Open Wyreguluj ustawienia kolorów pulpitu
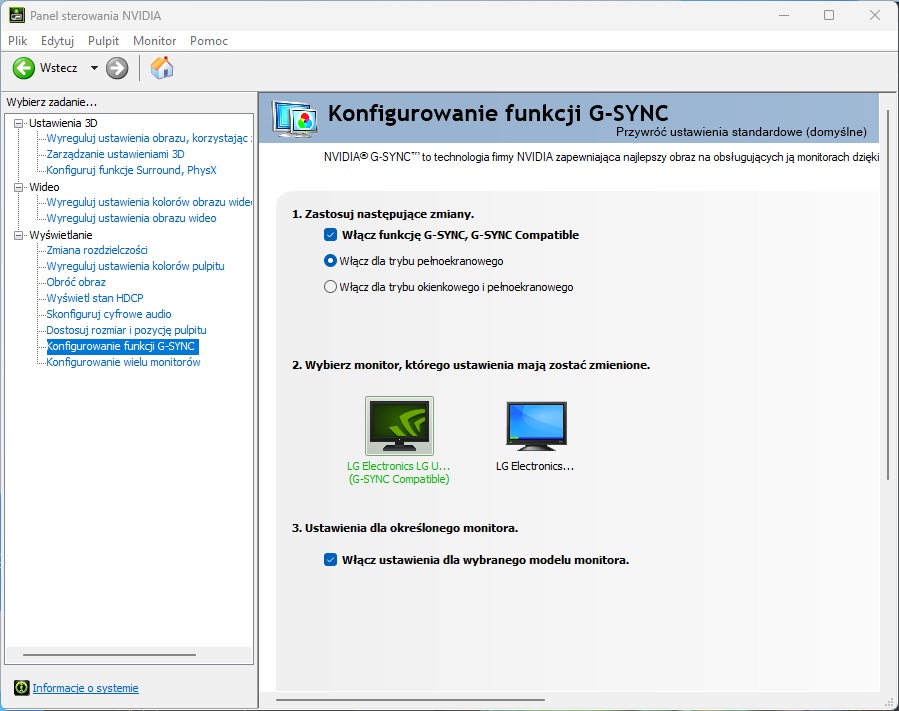The image size is (899, 711). coord(135,266)
